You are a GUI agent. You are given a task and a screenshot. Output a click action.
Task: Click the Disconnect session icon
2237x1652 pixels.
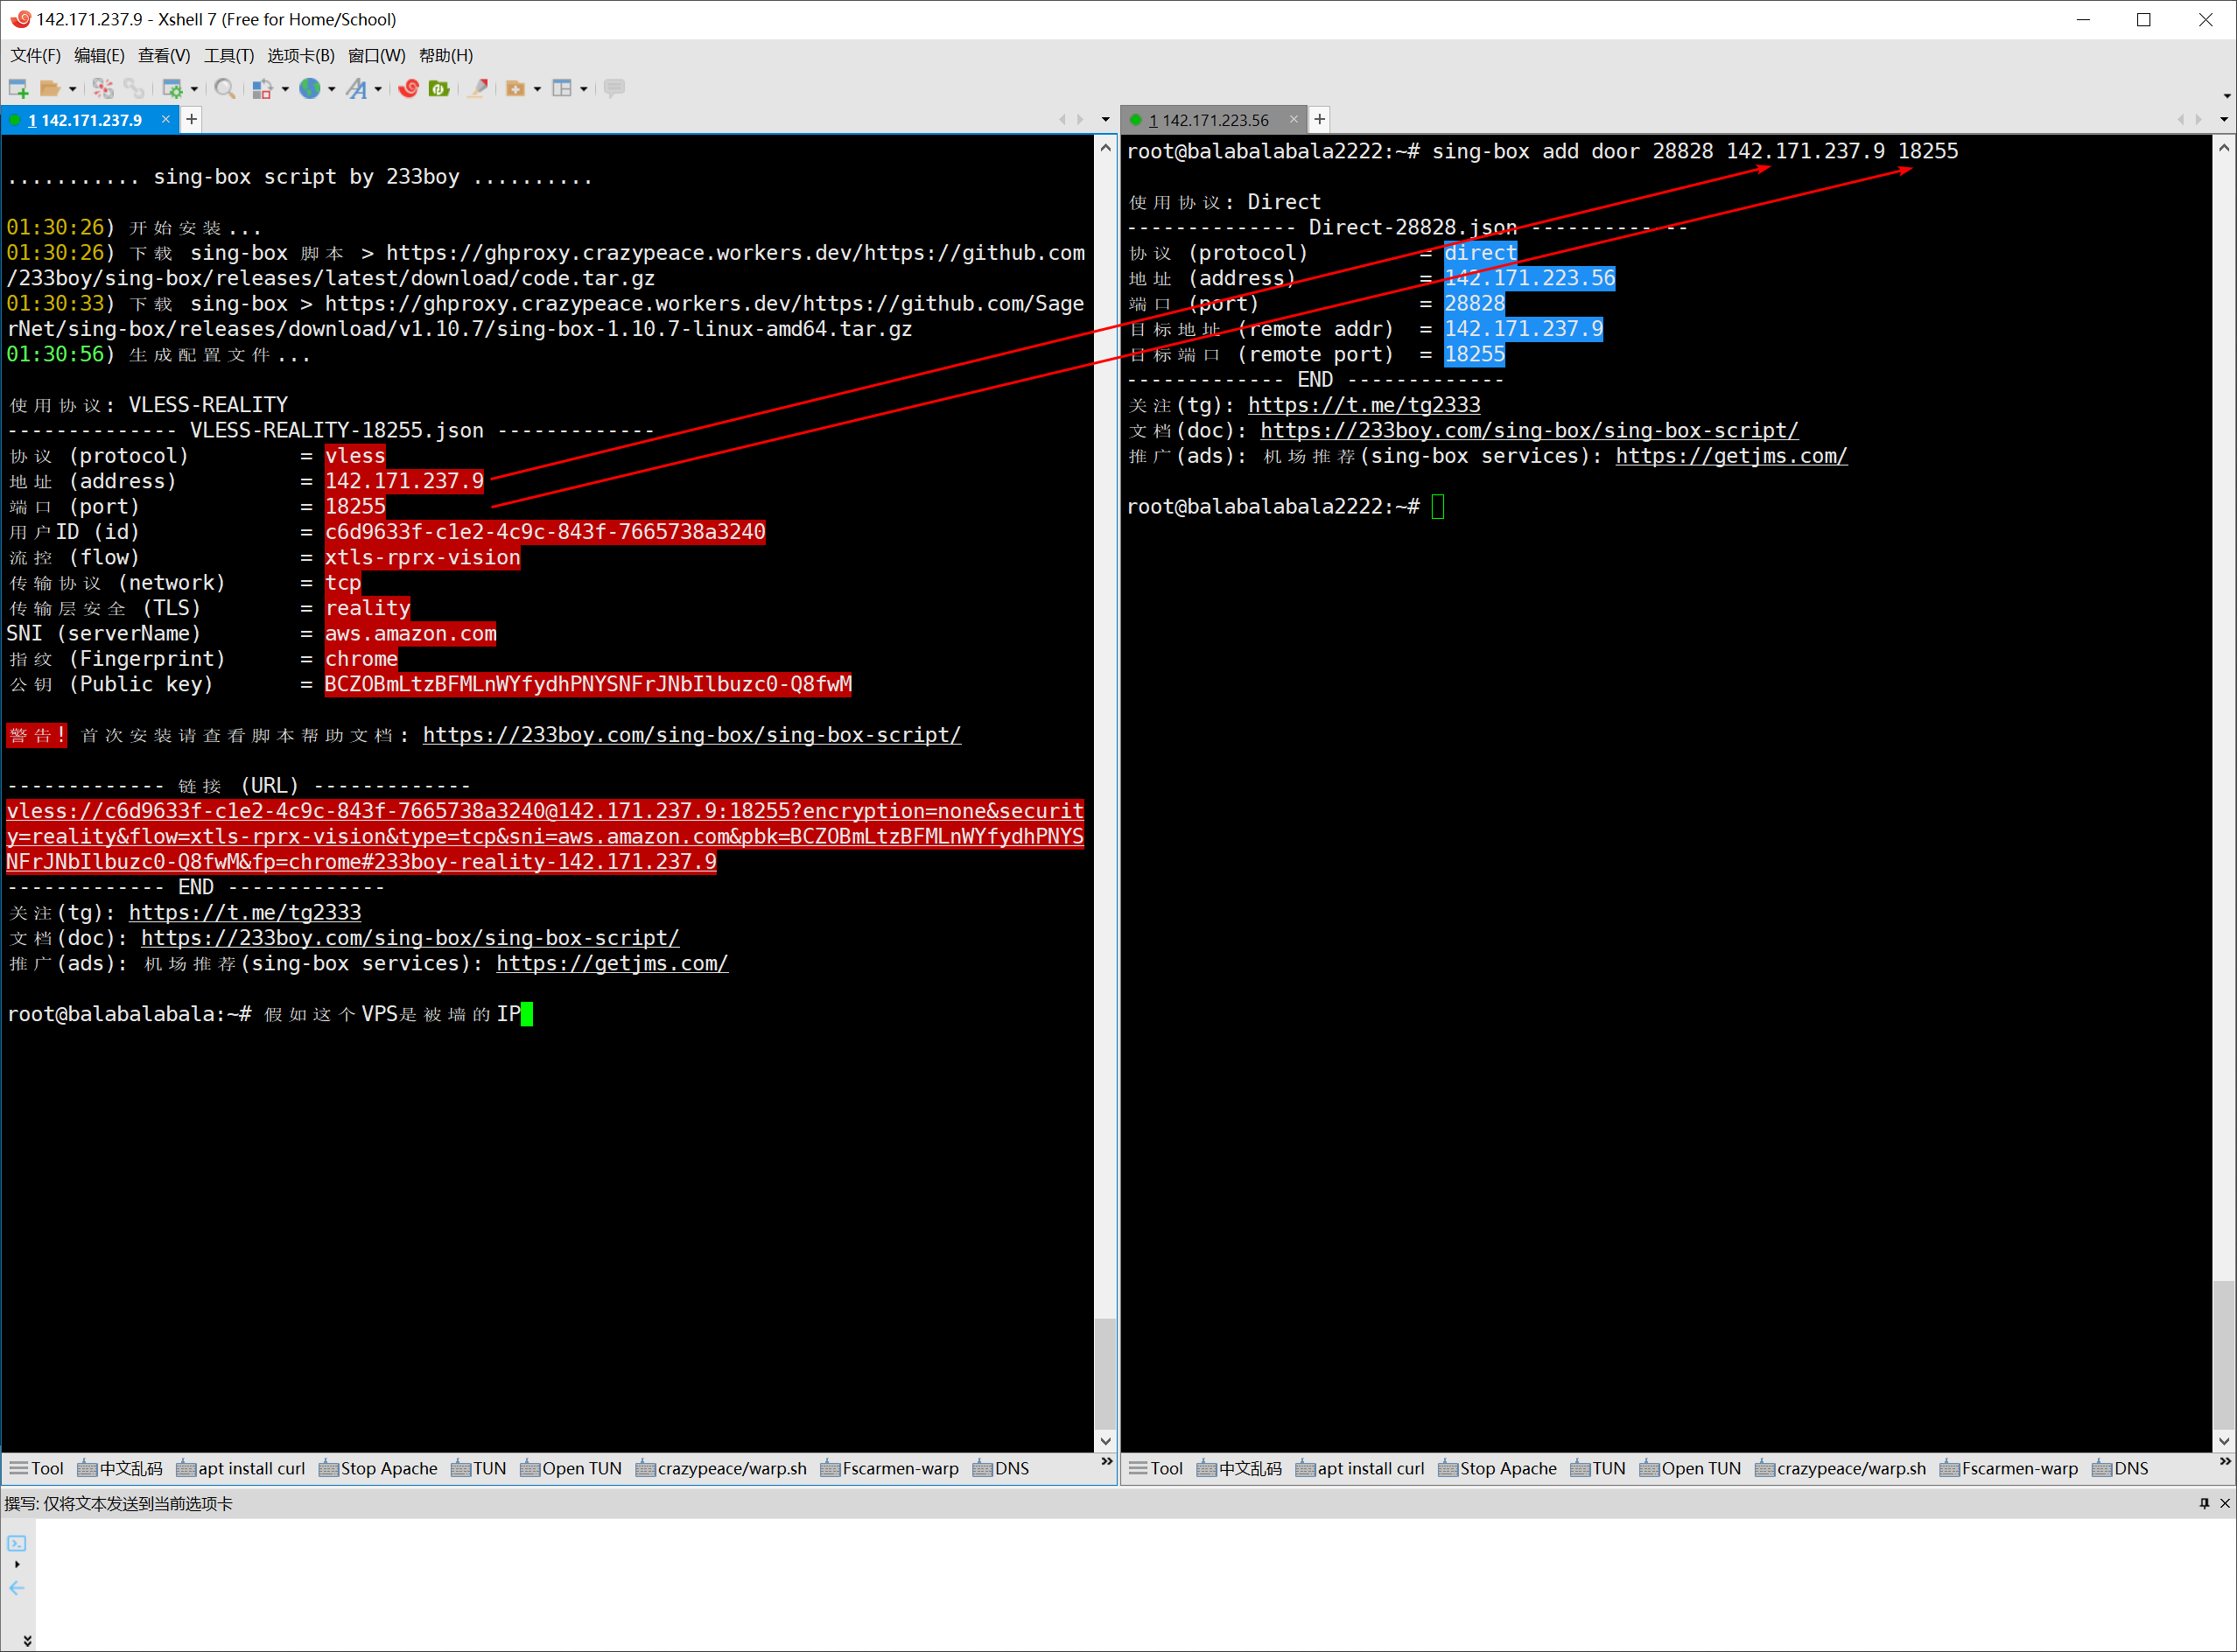pyautogui.click(x=103, y=89)
